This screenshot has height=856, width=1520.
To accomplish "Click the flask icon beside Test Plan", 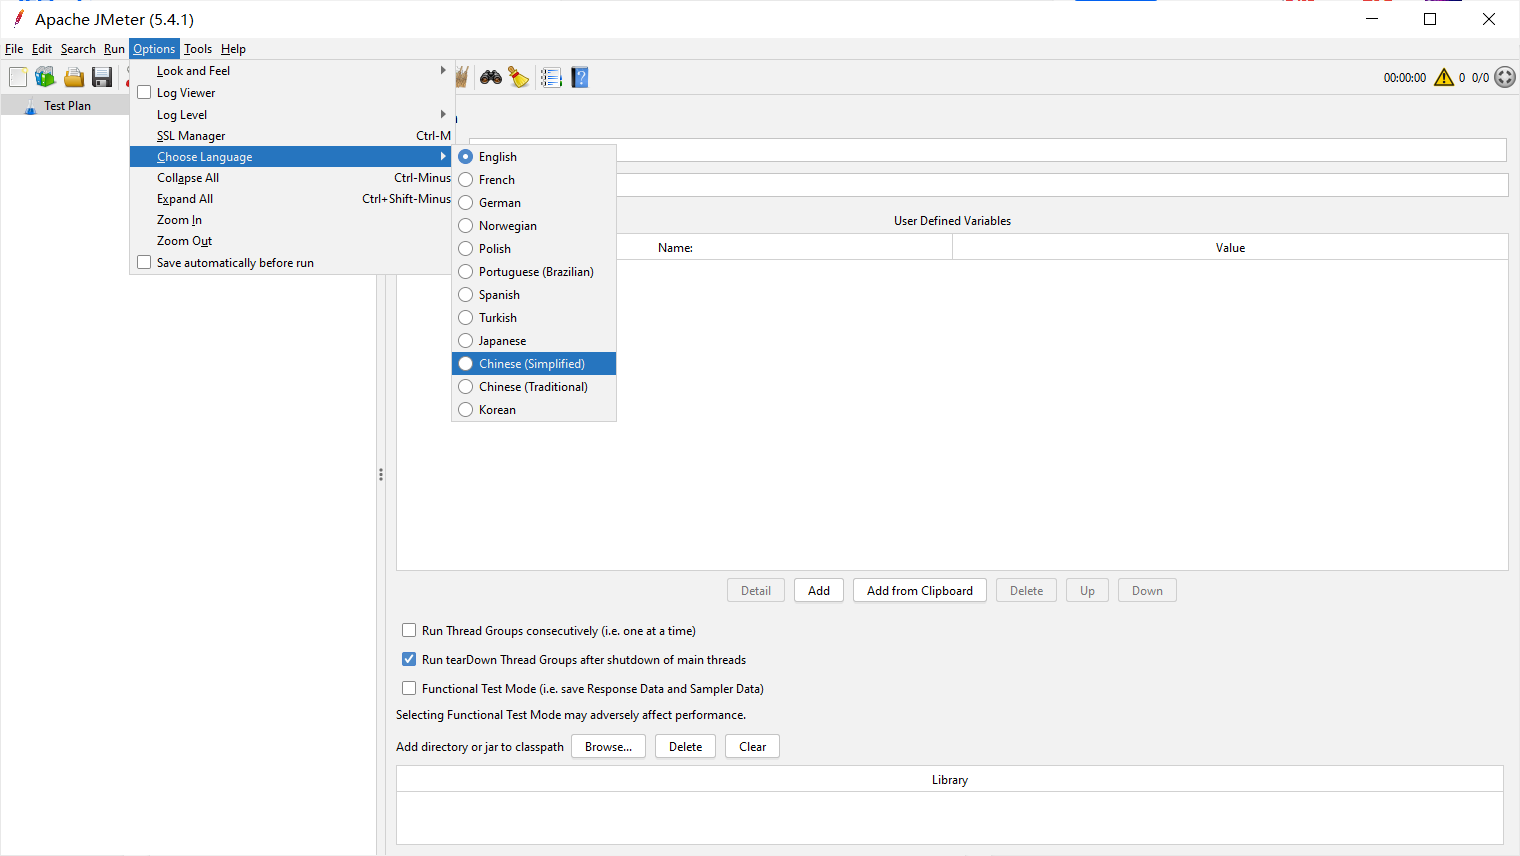I will tap(30, 105).
